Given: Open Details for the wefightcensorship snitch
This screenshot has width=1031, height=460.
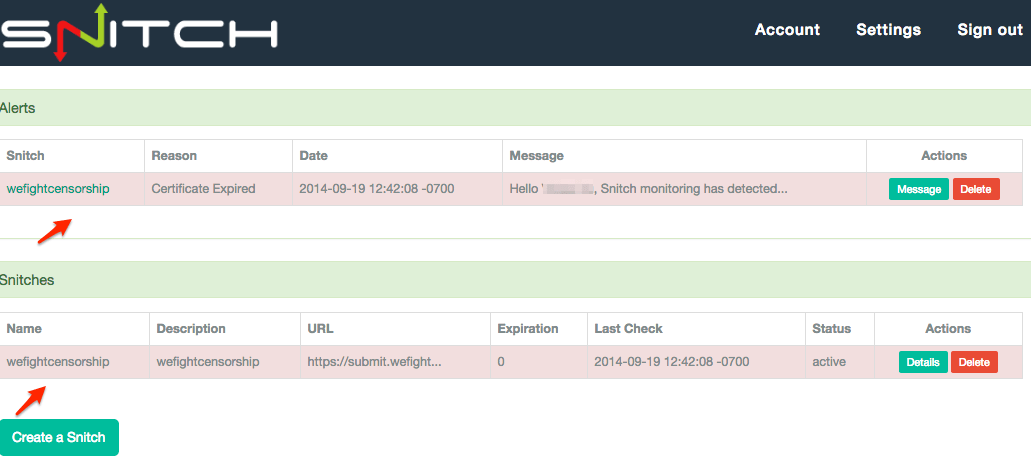Looking at the screenshot, I should [x=923, y=362].
